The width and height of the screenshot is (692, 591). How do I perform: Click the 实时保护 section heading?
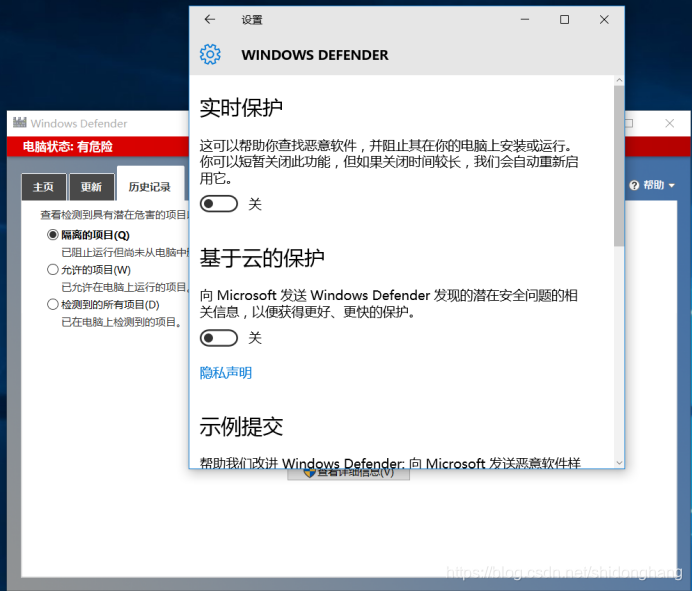(241, 108)
